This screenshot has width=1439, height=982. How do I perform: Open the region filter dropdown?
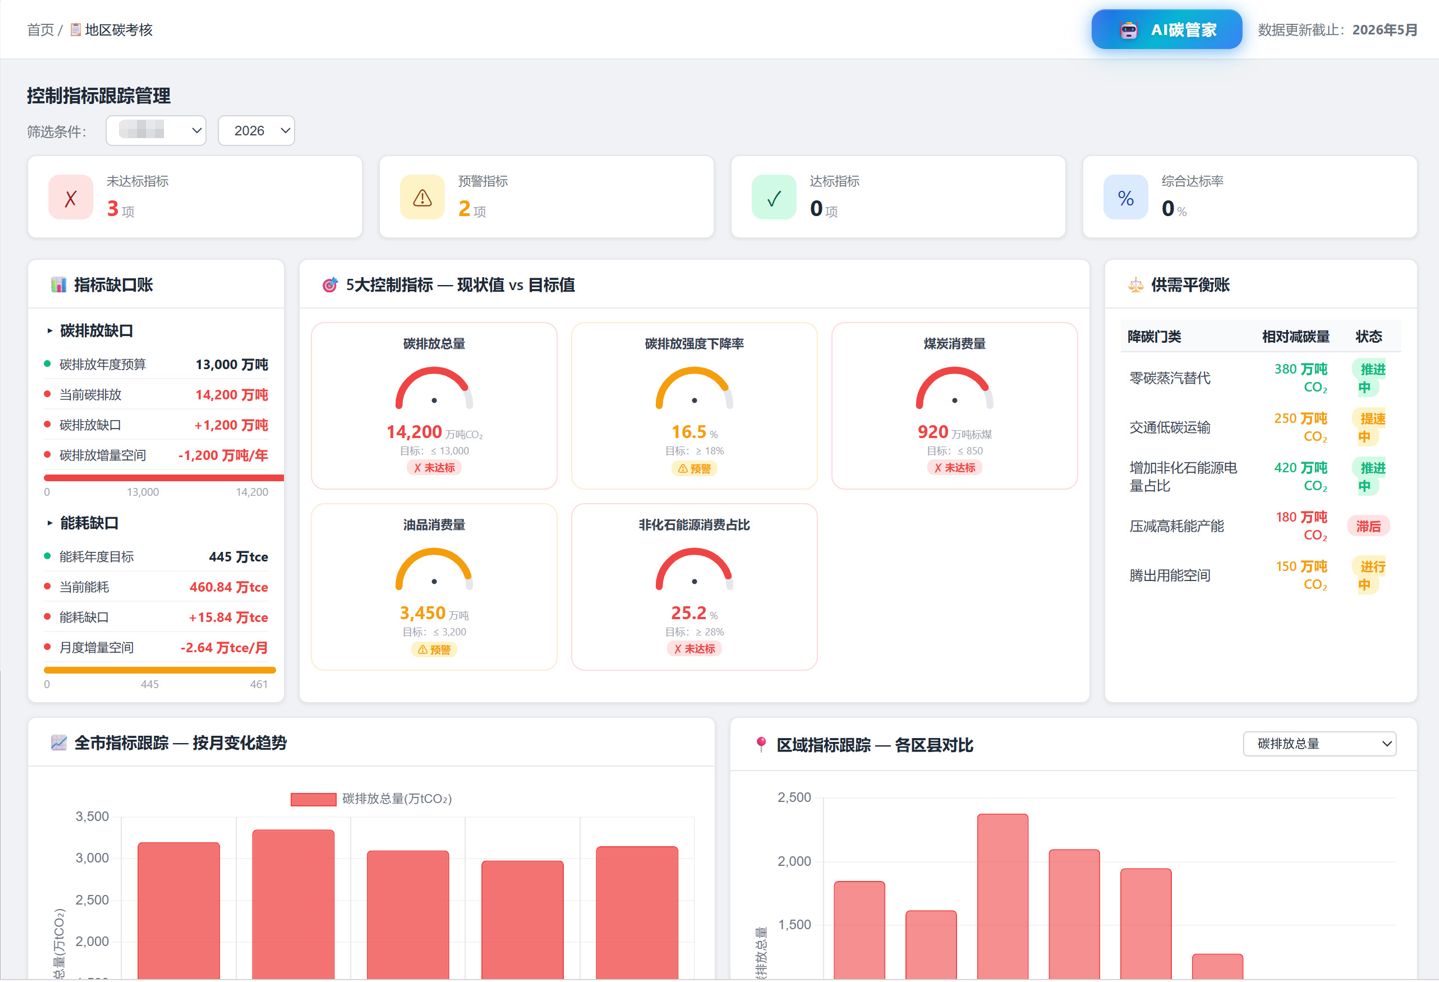(156, 131)
